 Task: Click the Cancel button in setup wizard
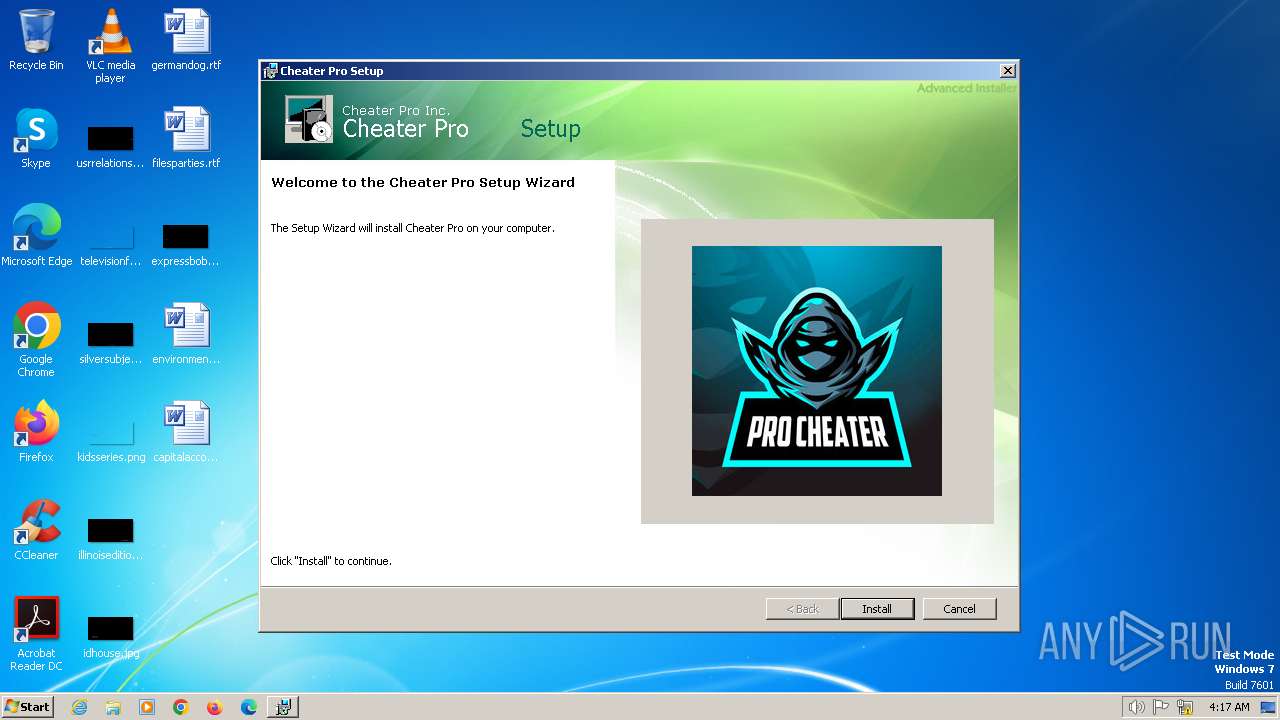[x=959, y=609]
